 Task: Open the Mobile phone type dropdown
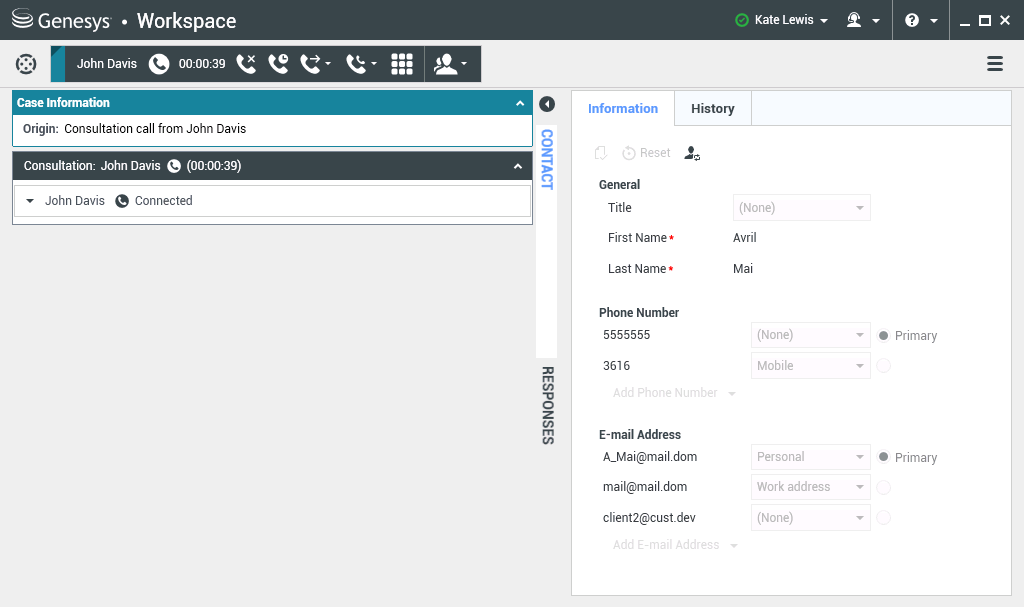click(x=810, y=366)
